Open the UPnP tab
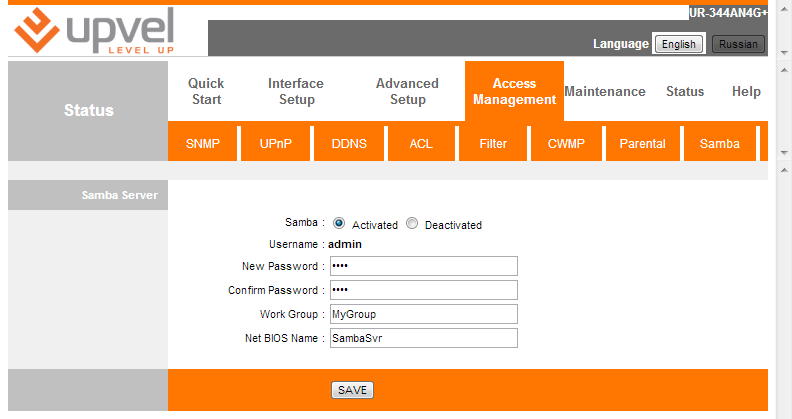792x419 pixels. click(276, 143)
